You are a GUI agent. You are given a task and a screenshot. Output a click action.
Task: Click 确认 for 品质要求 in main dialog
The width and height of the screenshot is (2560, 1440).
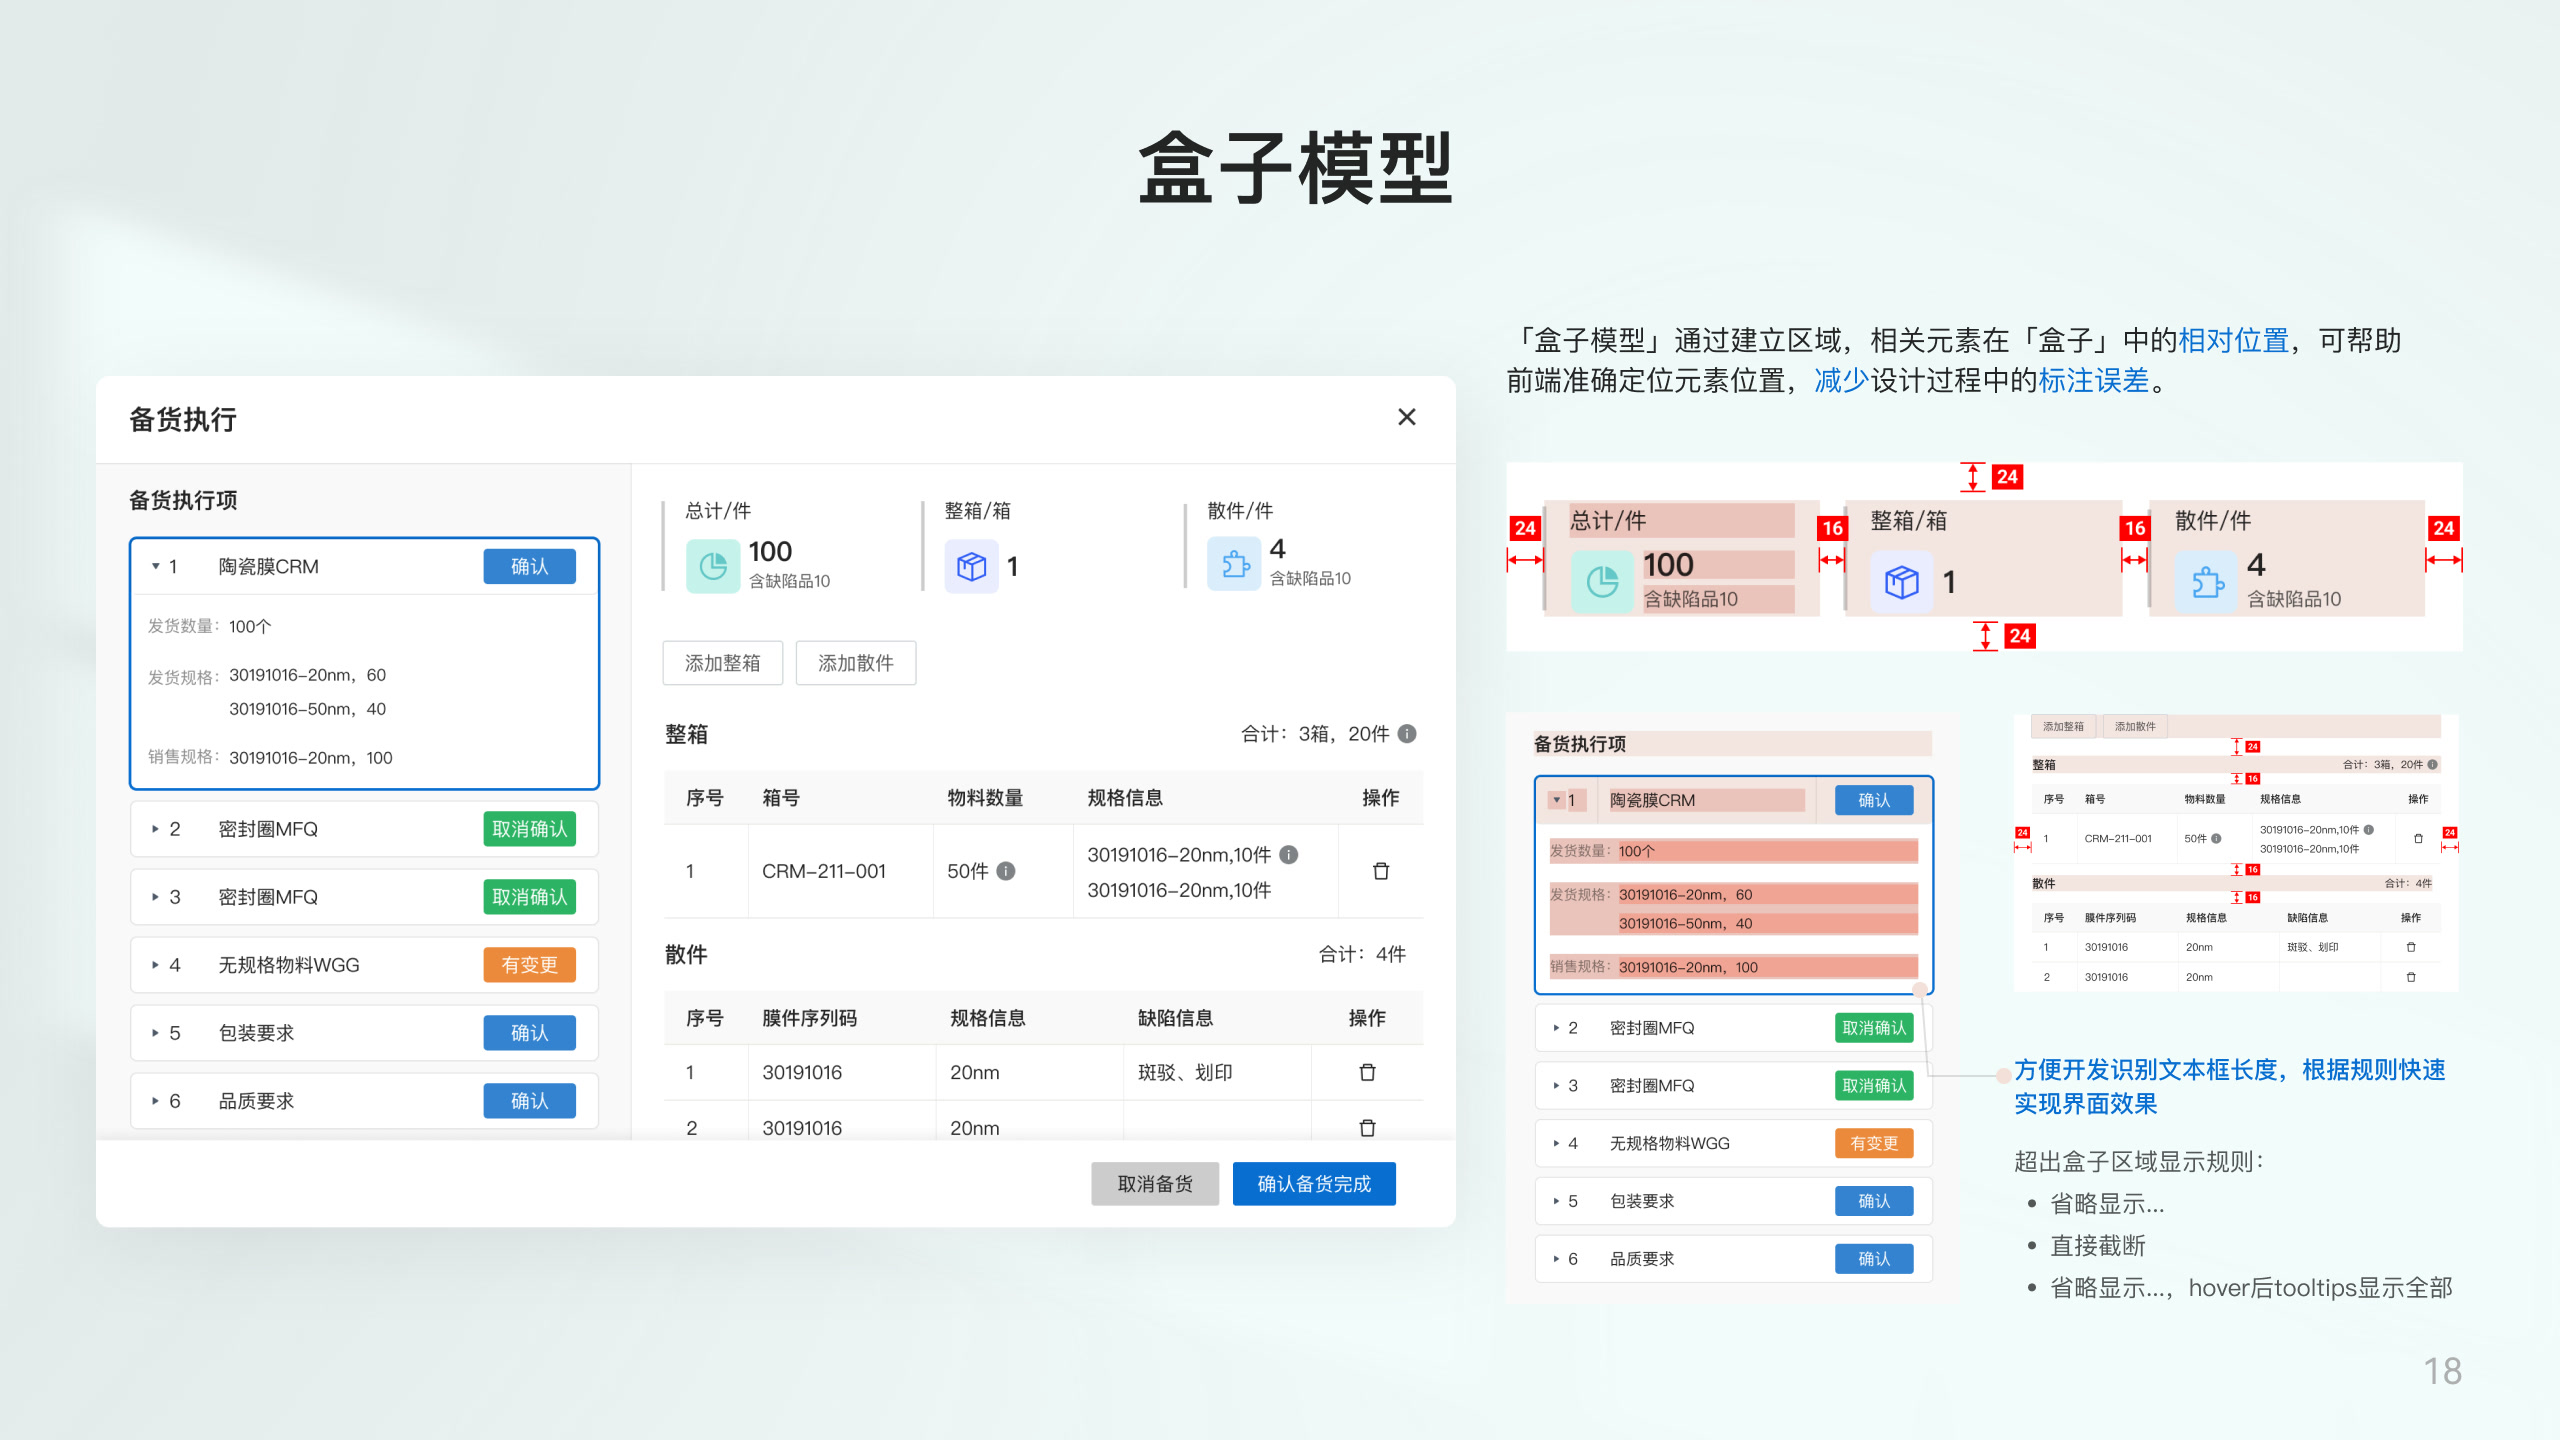click(529, 1101)
